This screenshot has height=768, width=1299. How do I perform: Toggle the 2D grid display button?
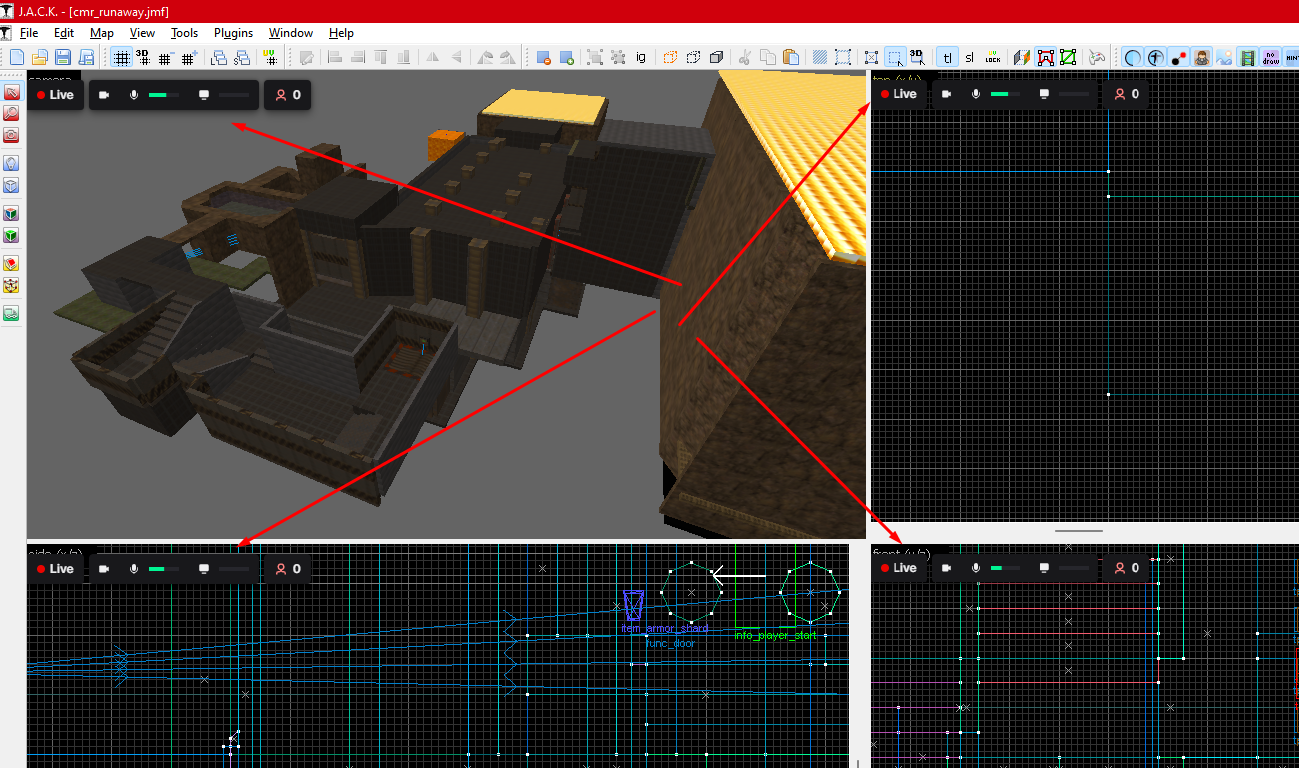pyautogui.click(x=121, y=57)
